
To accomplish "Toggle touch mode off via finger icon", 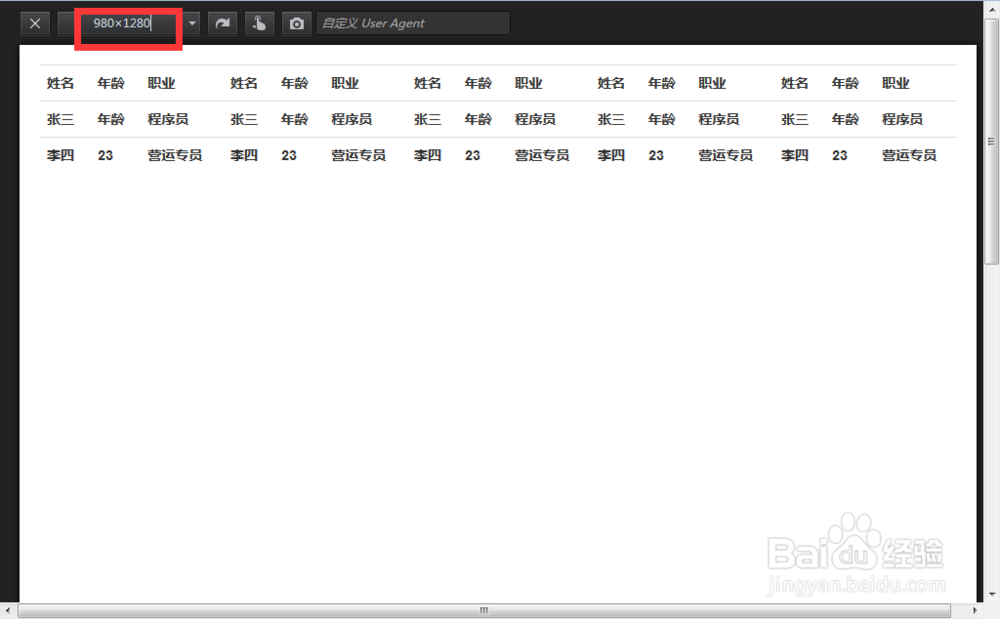I will (x=259, y=23).
